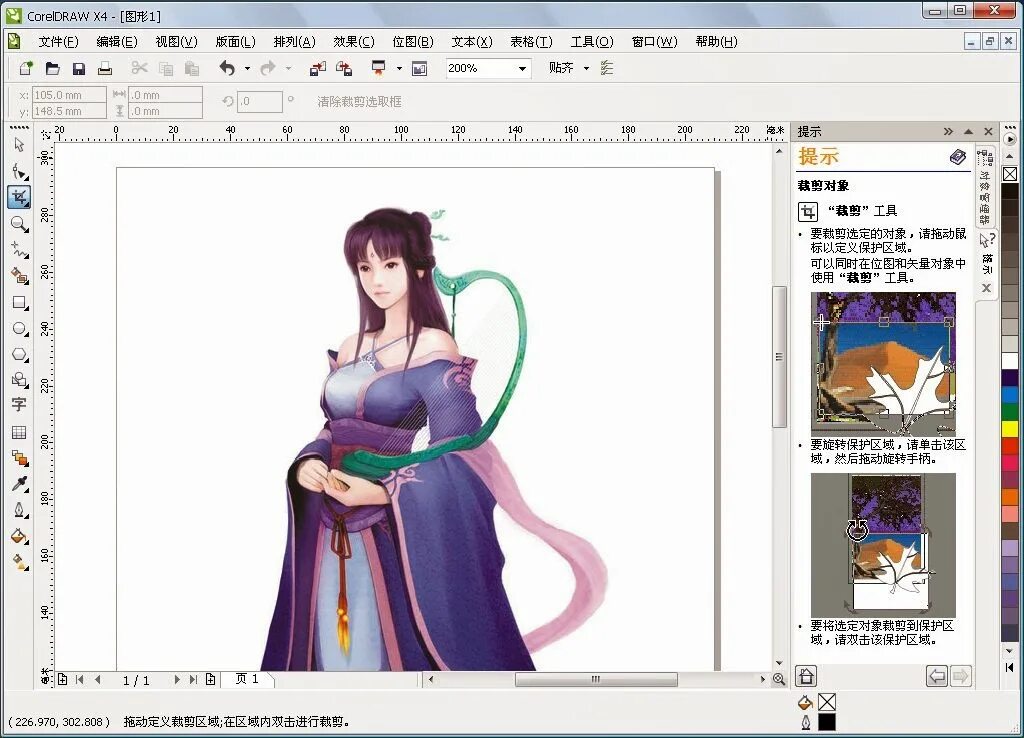Open the Application Launcher dropdown arrow

coord(399,68)
